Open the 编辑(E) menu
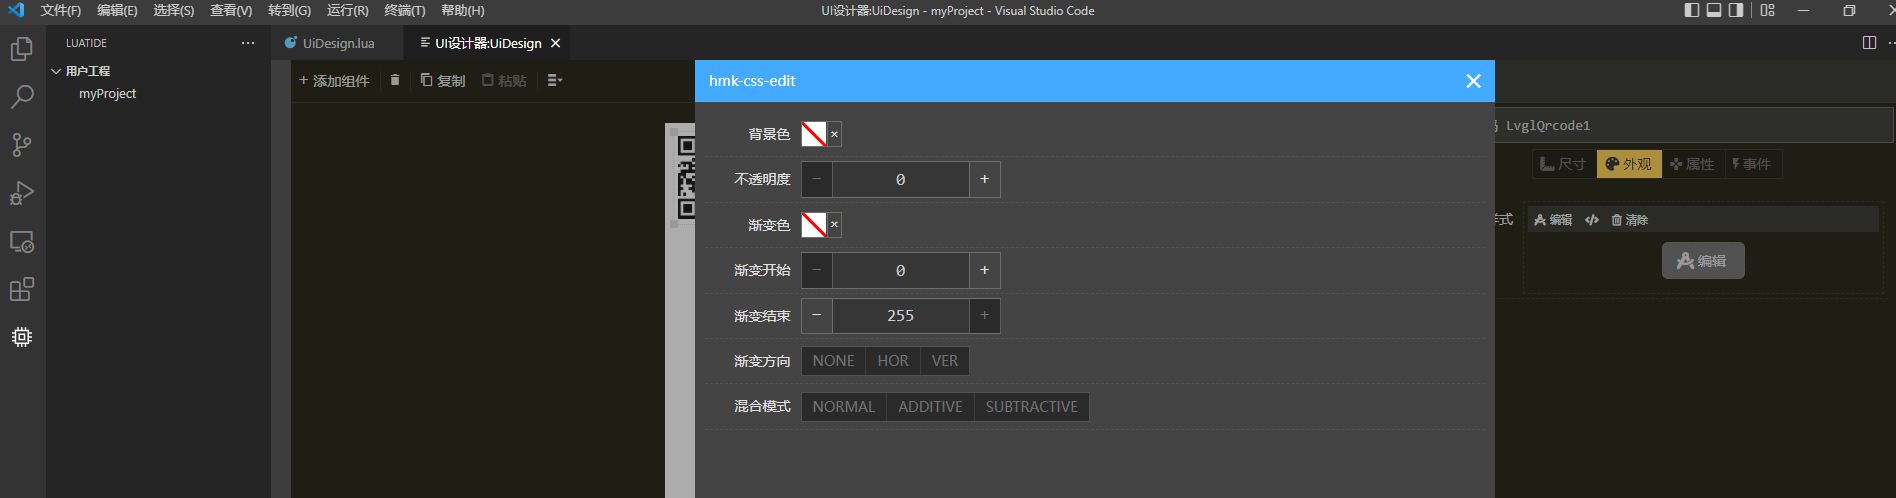1896x498 pixels. point(117,10)
